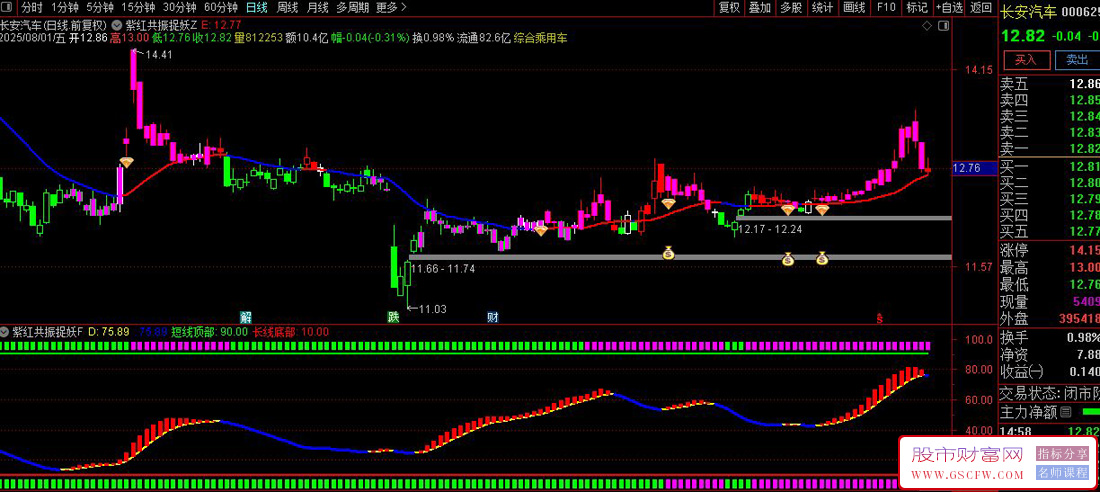Click the 11.66 - 11.74 support range label
1100x492 pixels.
click(443, 268)
